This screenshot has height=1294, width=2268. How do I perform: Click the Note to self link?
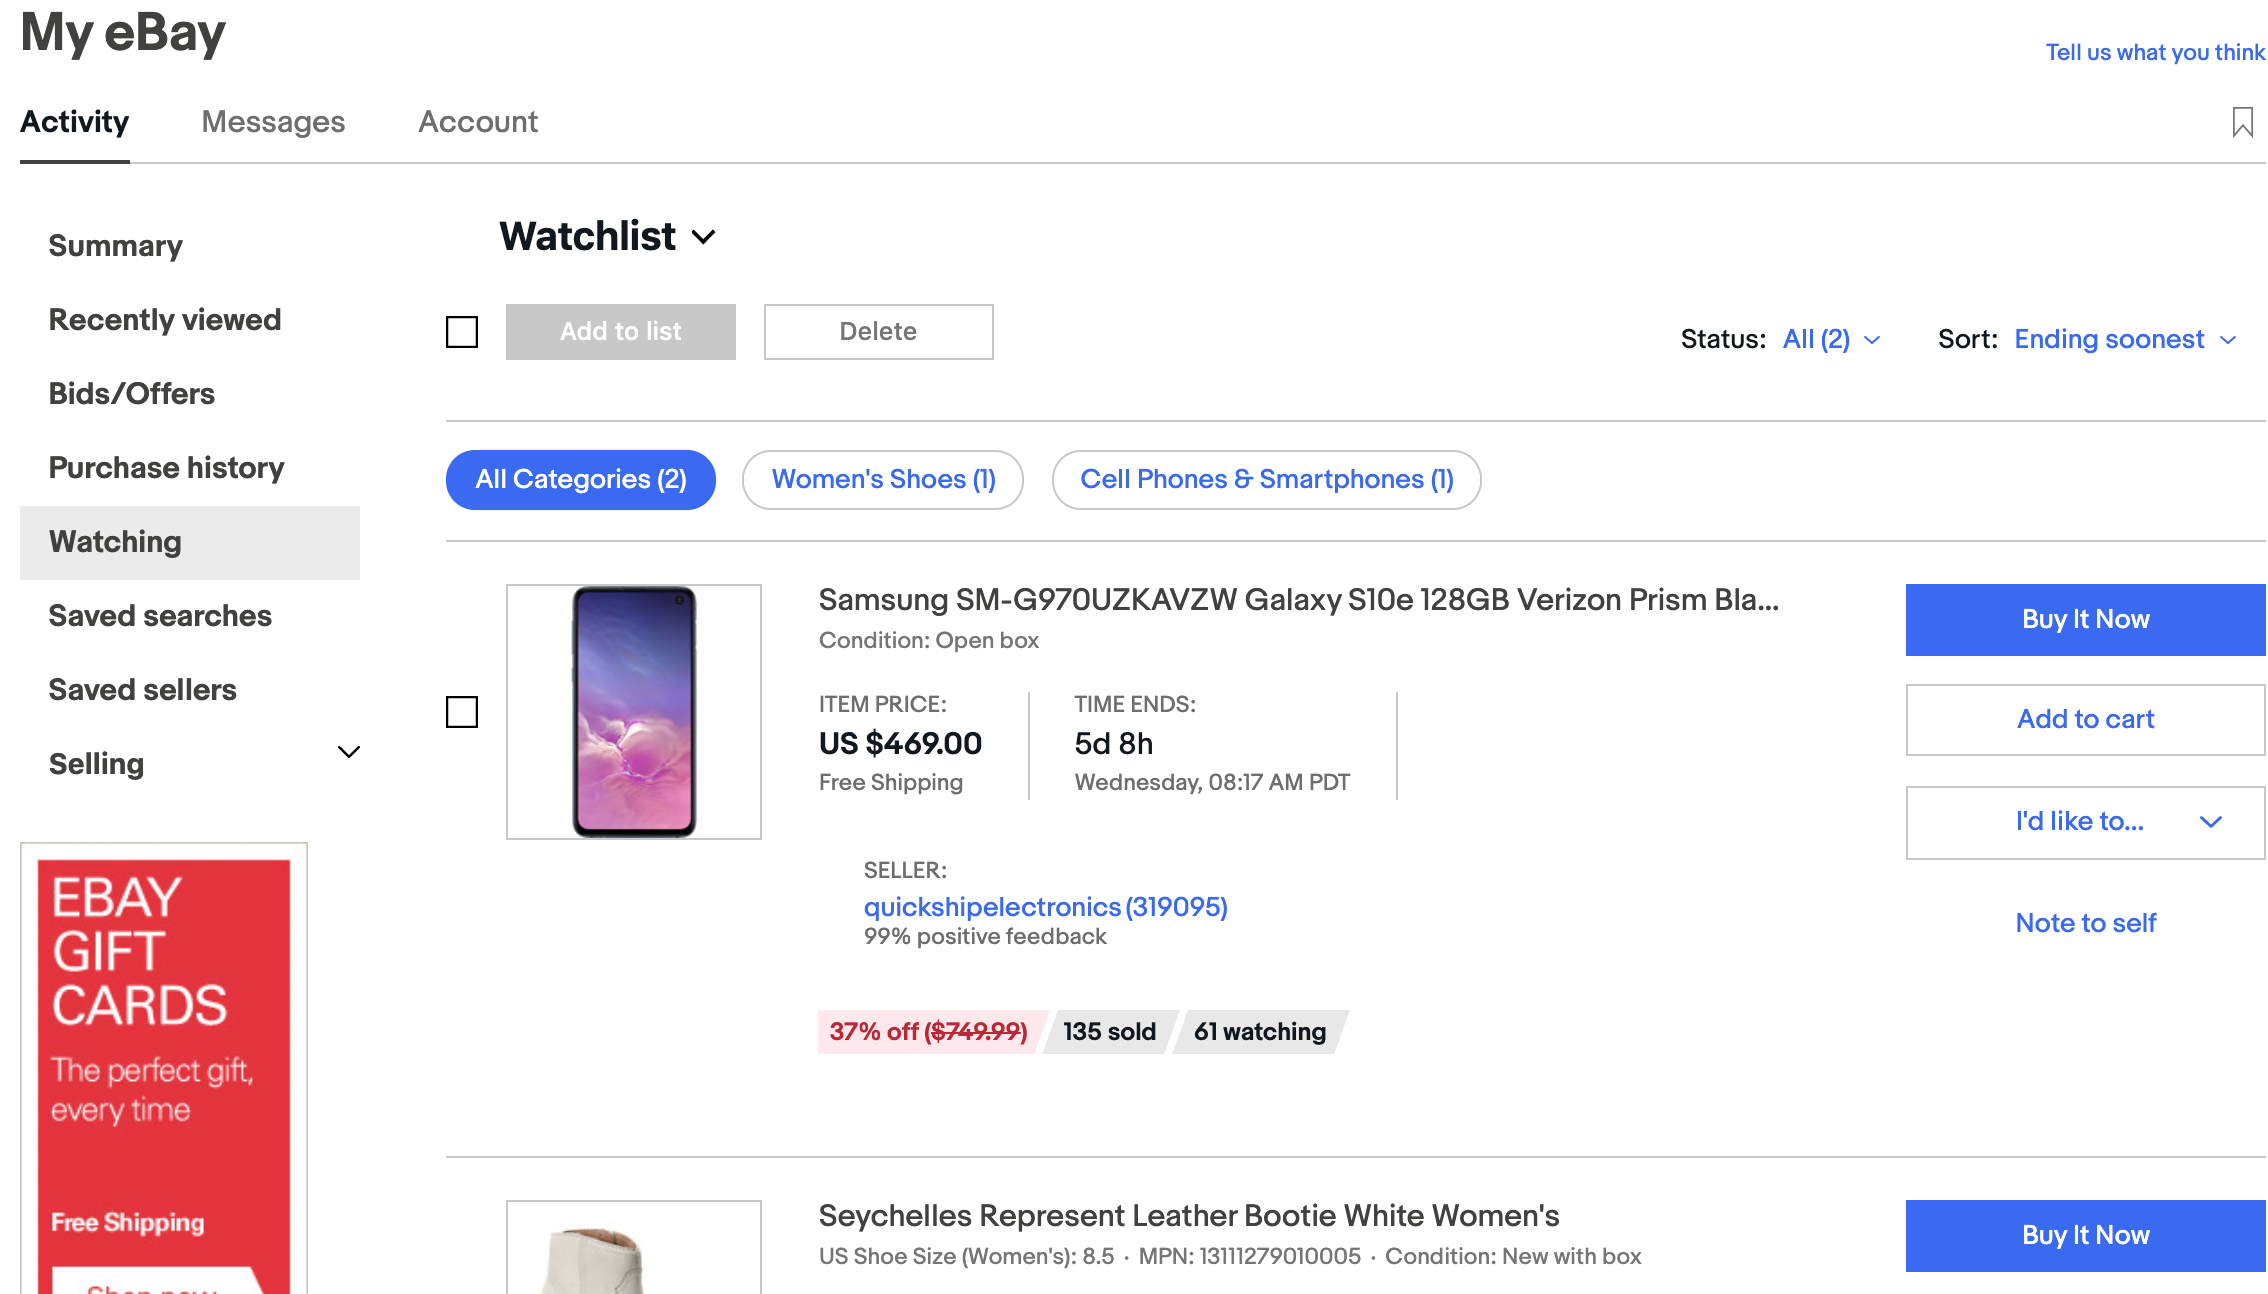click(2084, 922)
